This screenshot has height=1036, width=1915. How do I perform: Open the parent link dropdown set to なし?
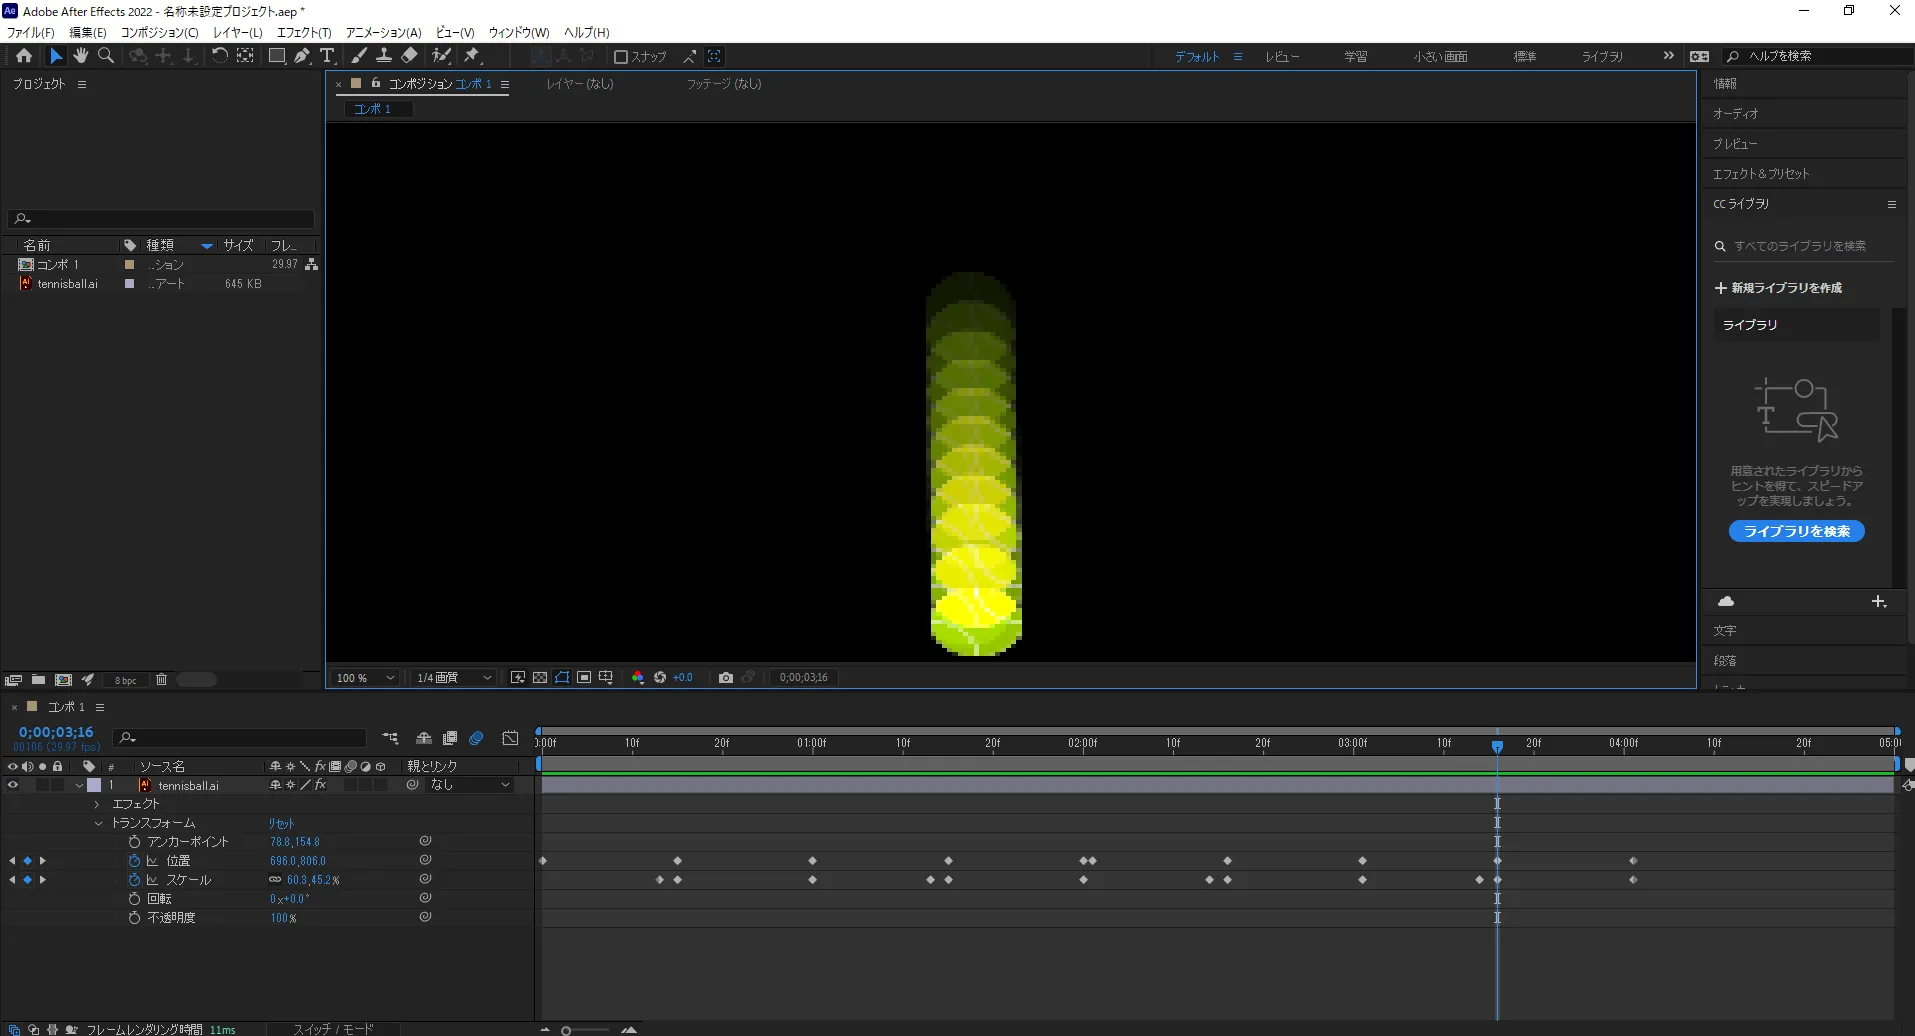pos(470,786)
